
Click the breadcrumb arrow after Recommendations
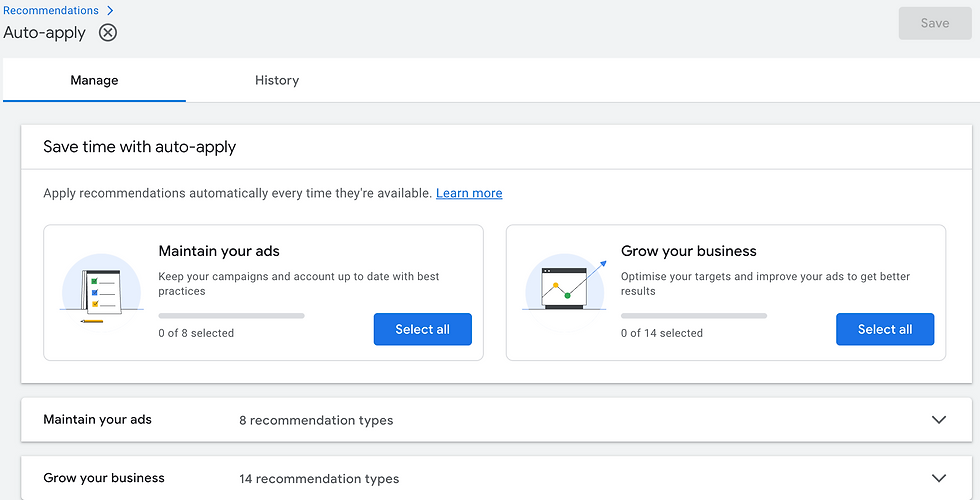(110, 11)
